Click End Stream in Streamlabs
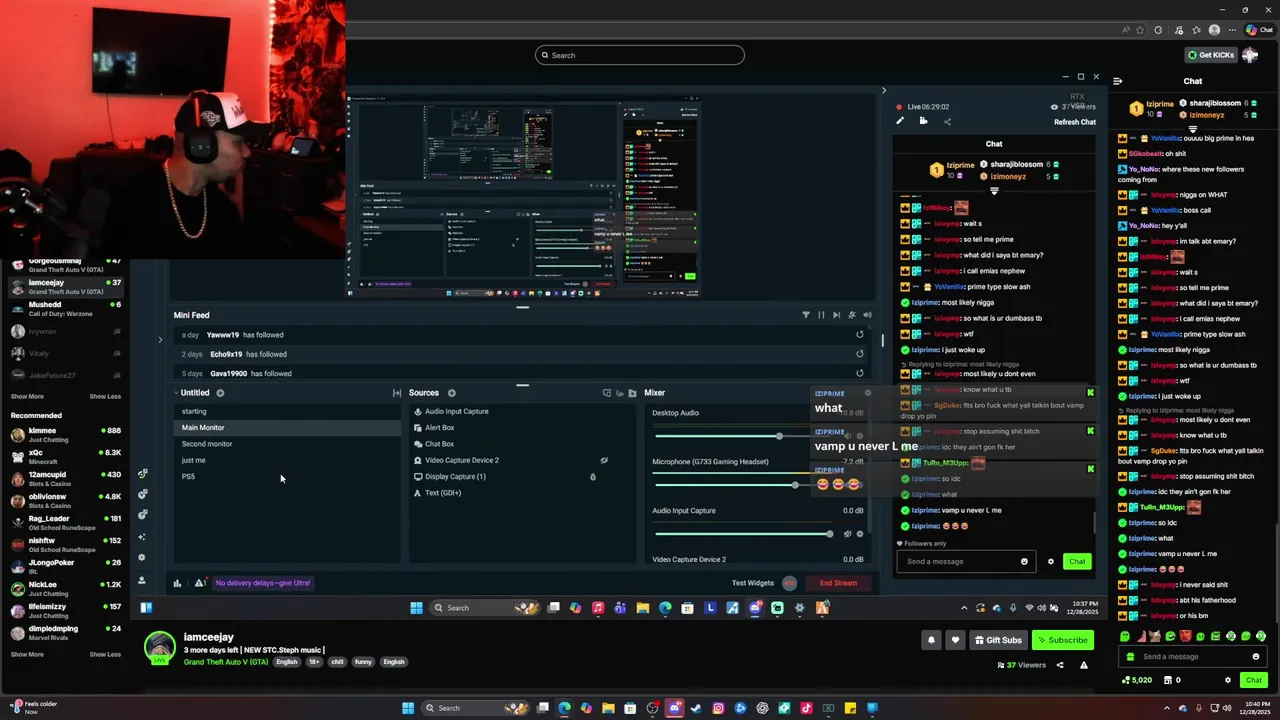The image size is (1280, 720). pos(838,583)
